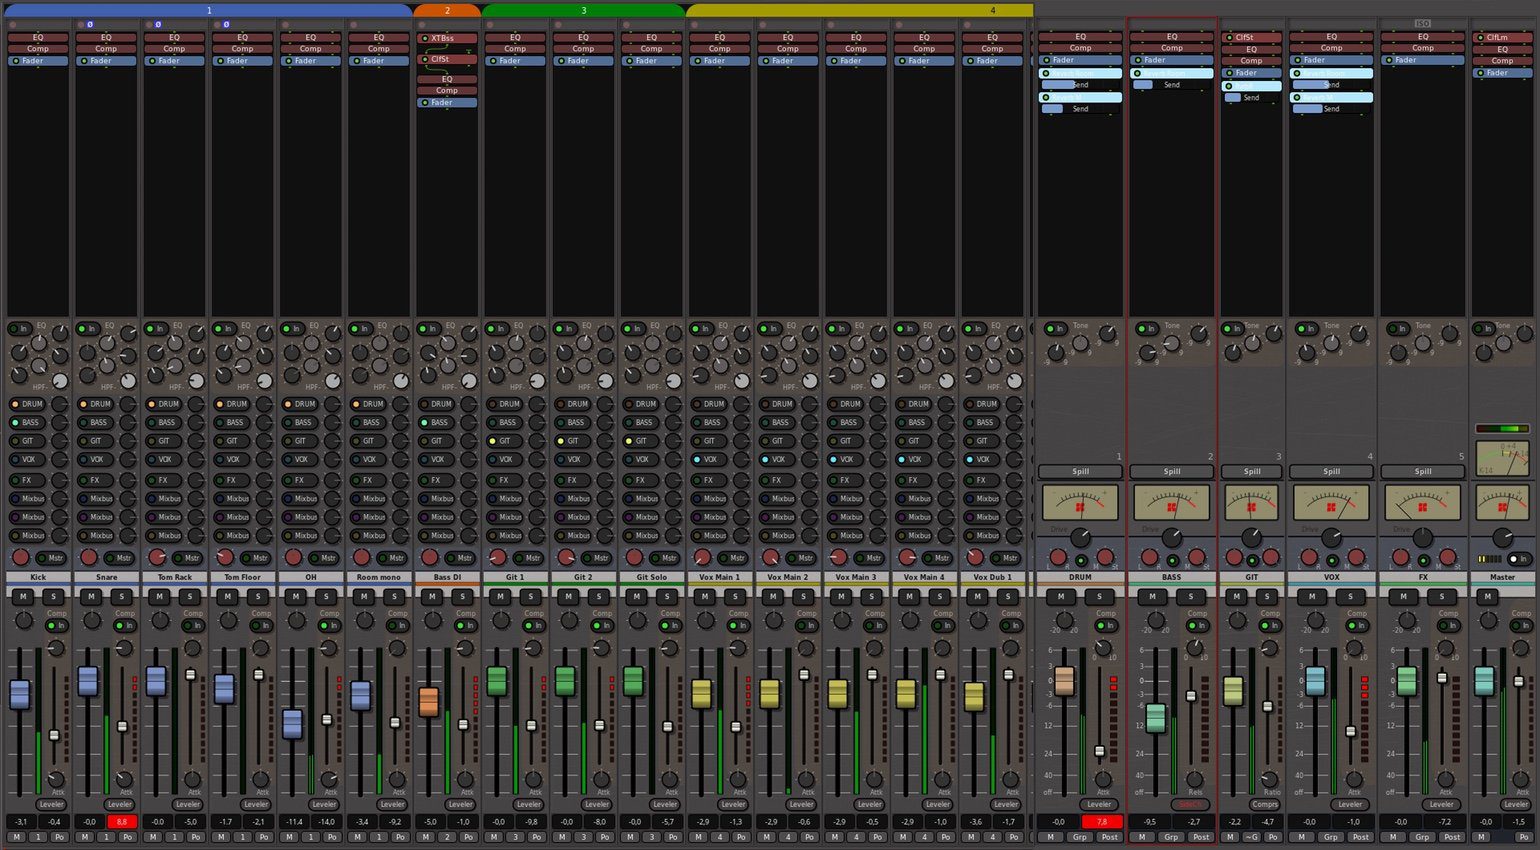Toggle the Kick EQ In switch
Screen dimensions: 1540x850
19,328
